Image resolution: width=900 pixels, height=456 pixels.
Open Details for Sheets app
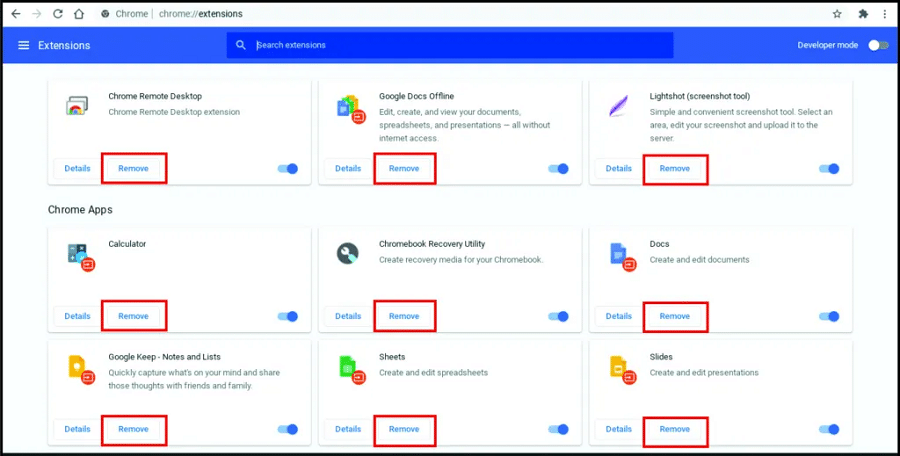pyautogui.click(x=348, y=429)
